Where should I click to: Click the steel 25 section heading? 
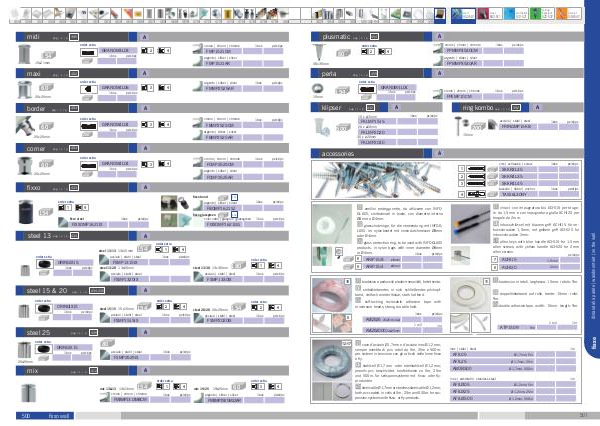(x=38, y=332)
